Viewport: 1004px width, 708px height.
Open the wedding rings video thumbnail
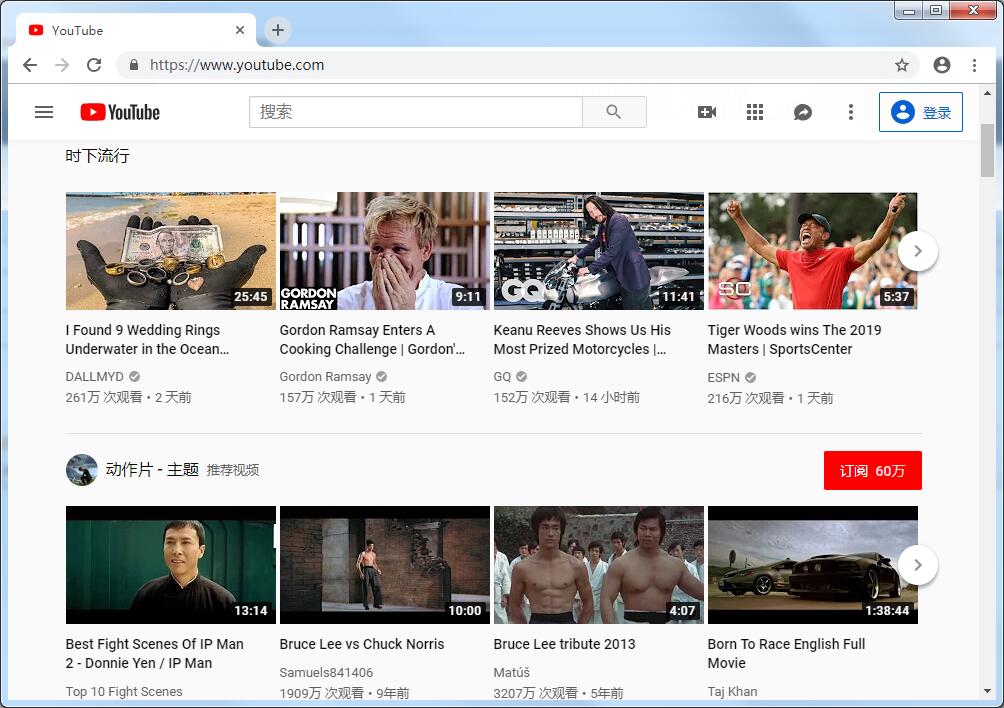(x=171, y=251)
